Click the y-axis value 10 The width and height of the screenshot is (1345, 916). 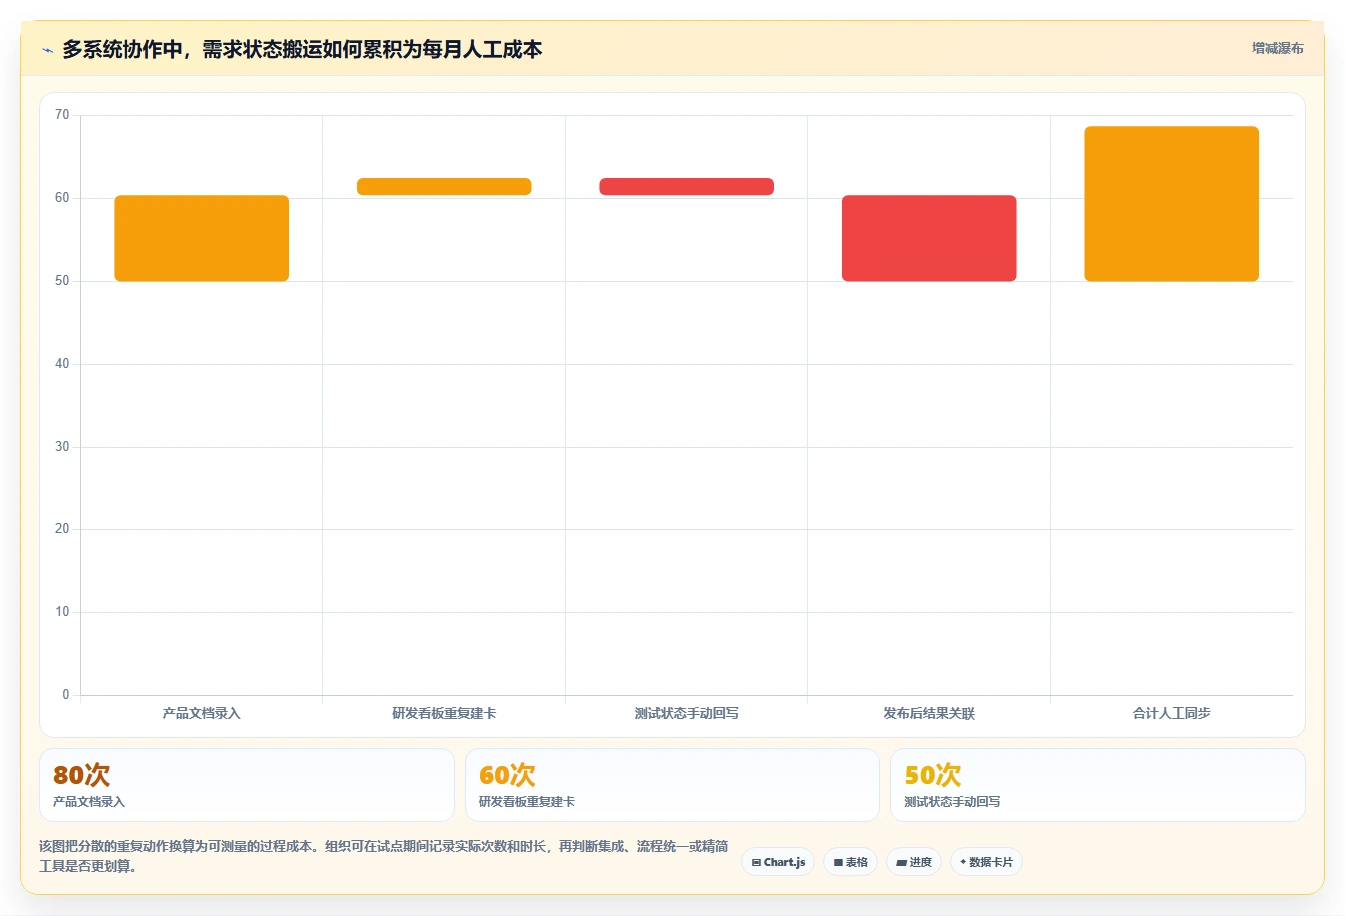point(62,612)
